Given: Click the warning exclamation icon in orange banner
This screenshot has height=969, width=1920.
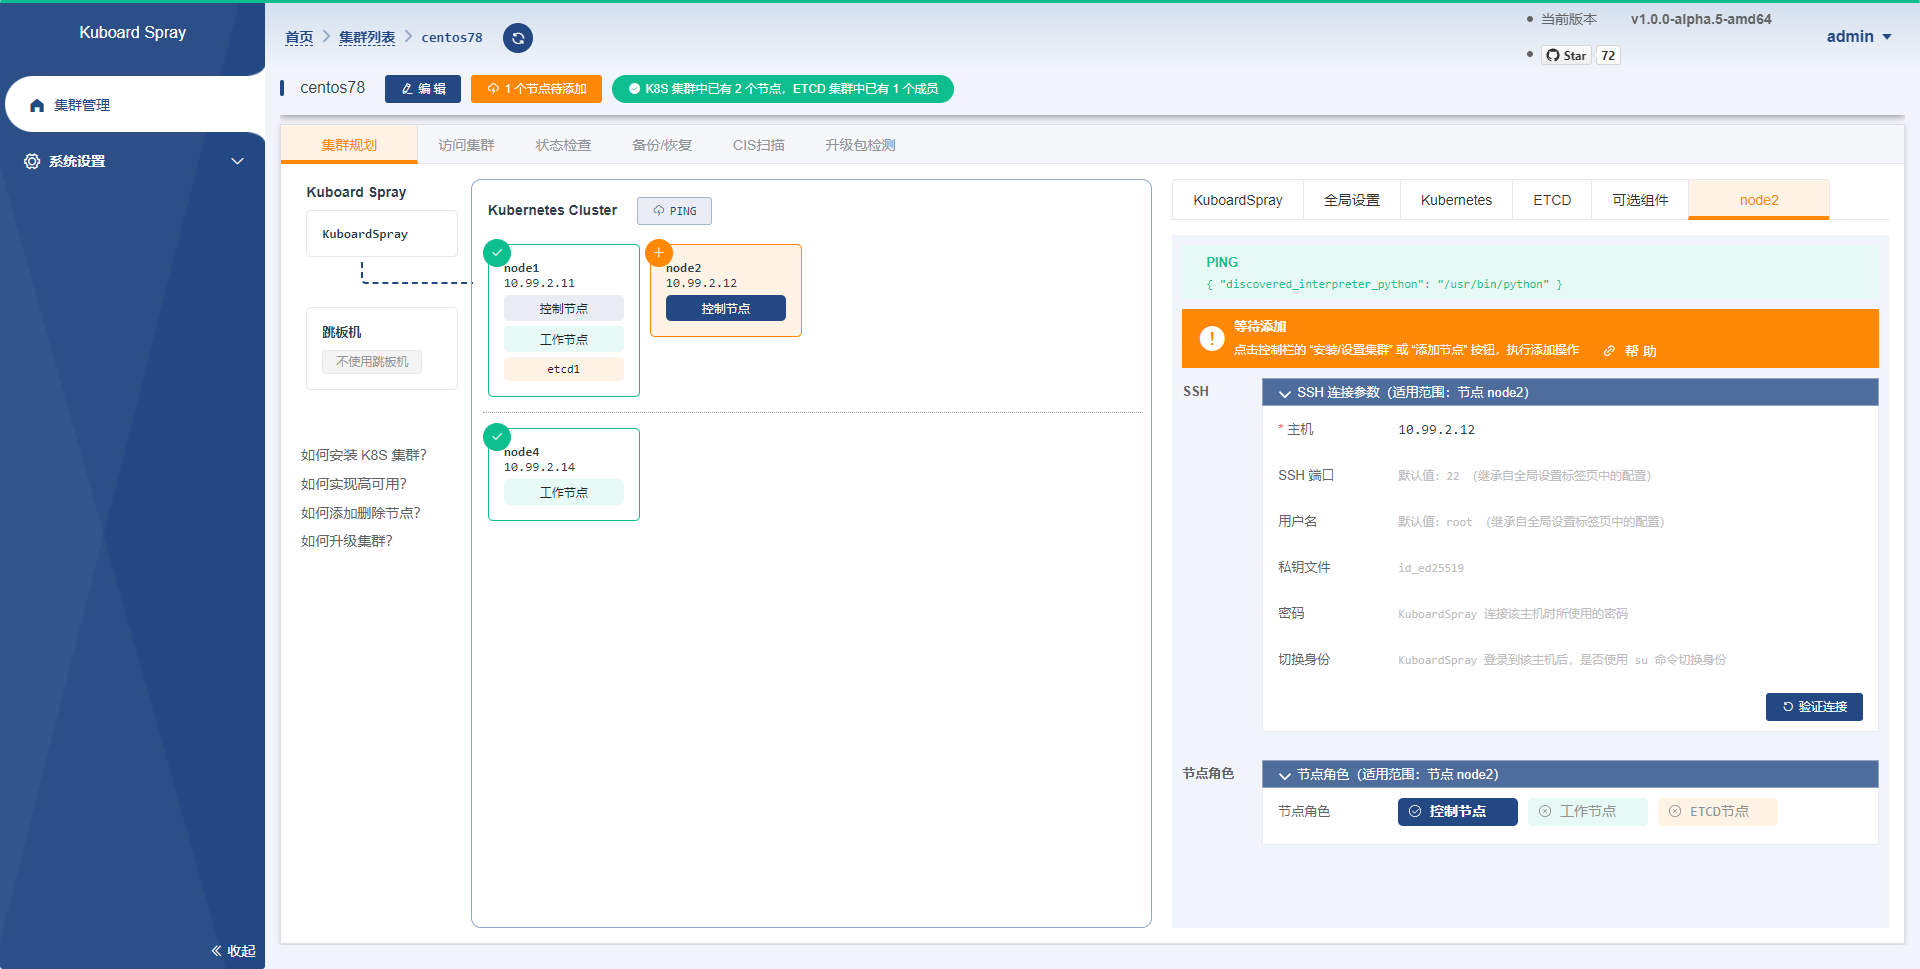Looking at the screenshot, I should pyautogui.click(x=1212, y=339).
